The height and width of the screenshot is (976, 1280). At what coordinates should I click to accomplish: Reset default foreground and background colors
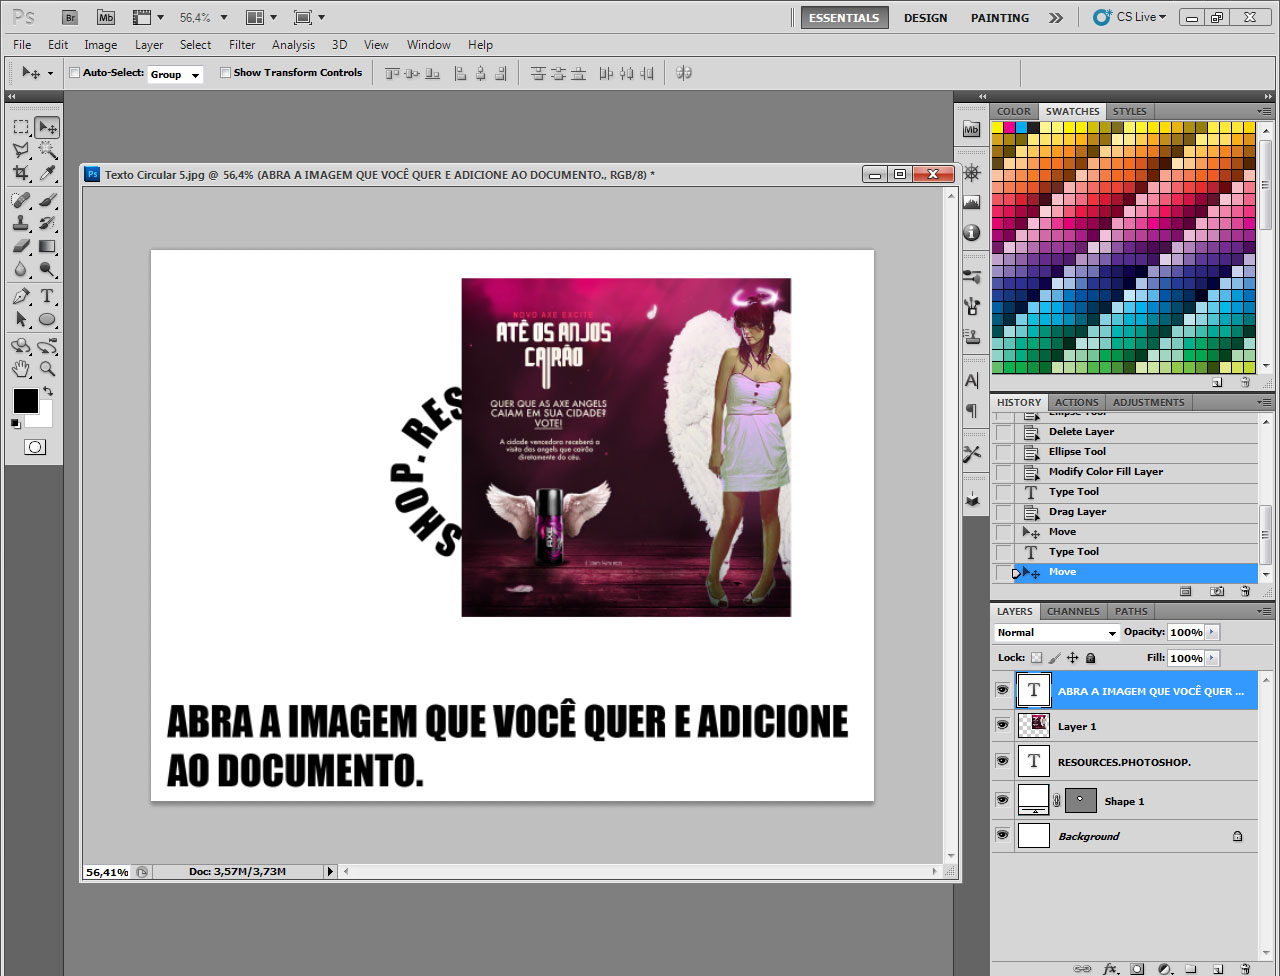pyautogui.click(x=15, y=423)
